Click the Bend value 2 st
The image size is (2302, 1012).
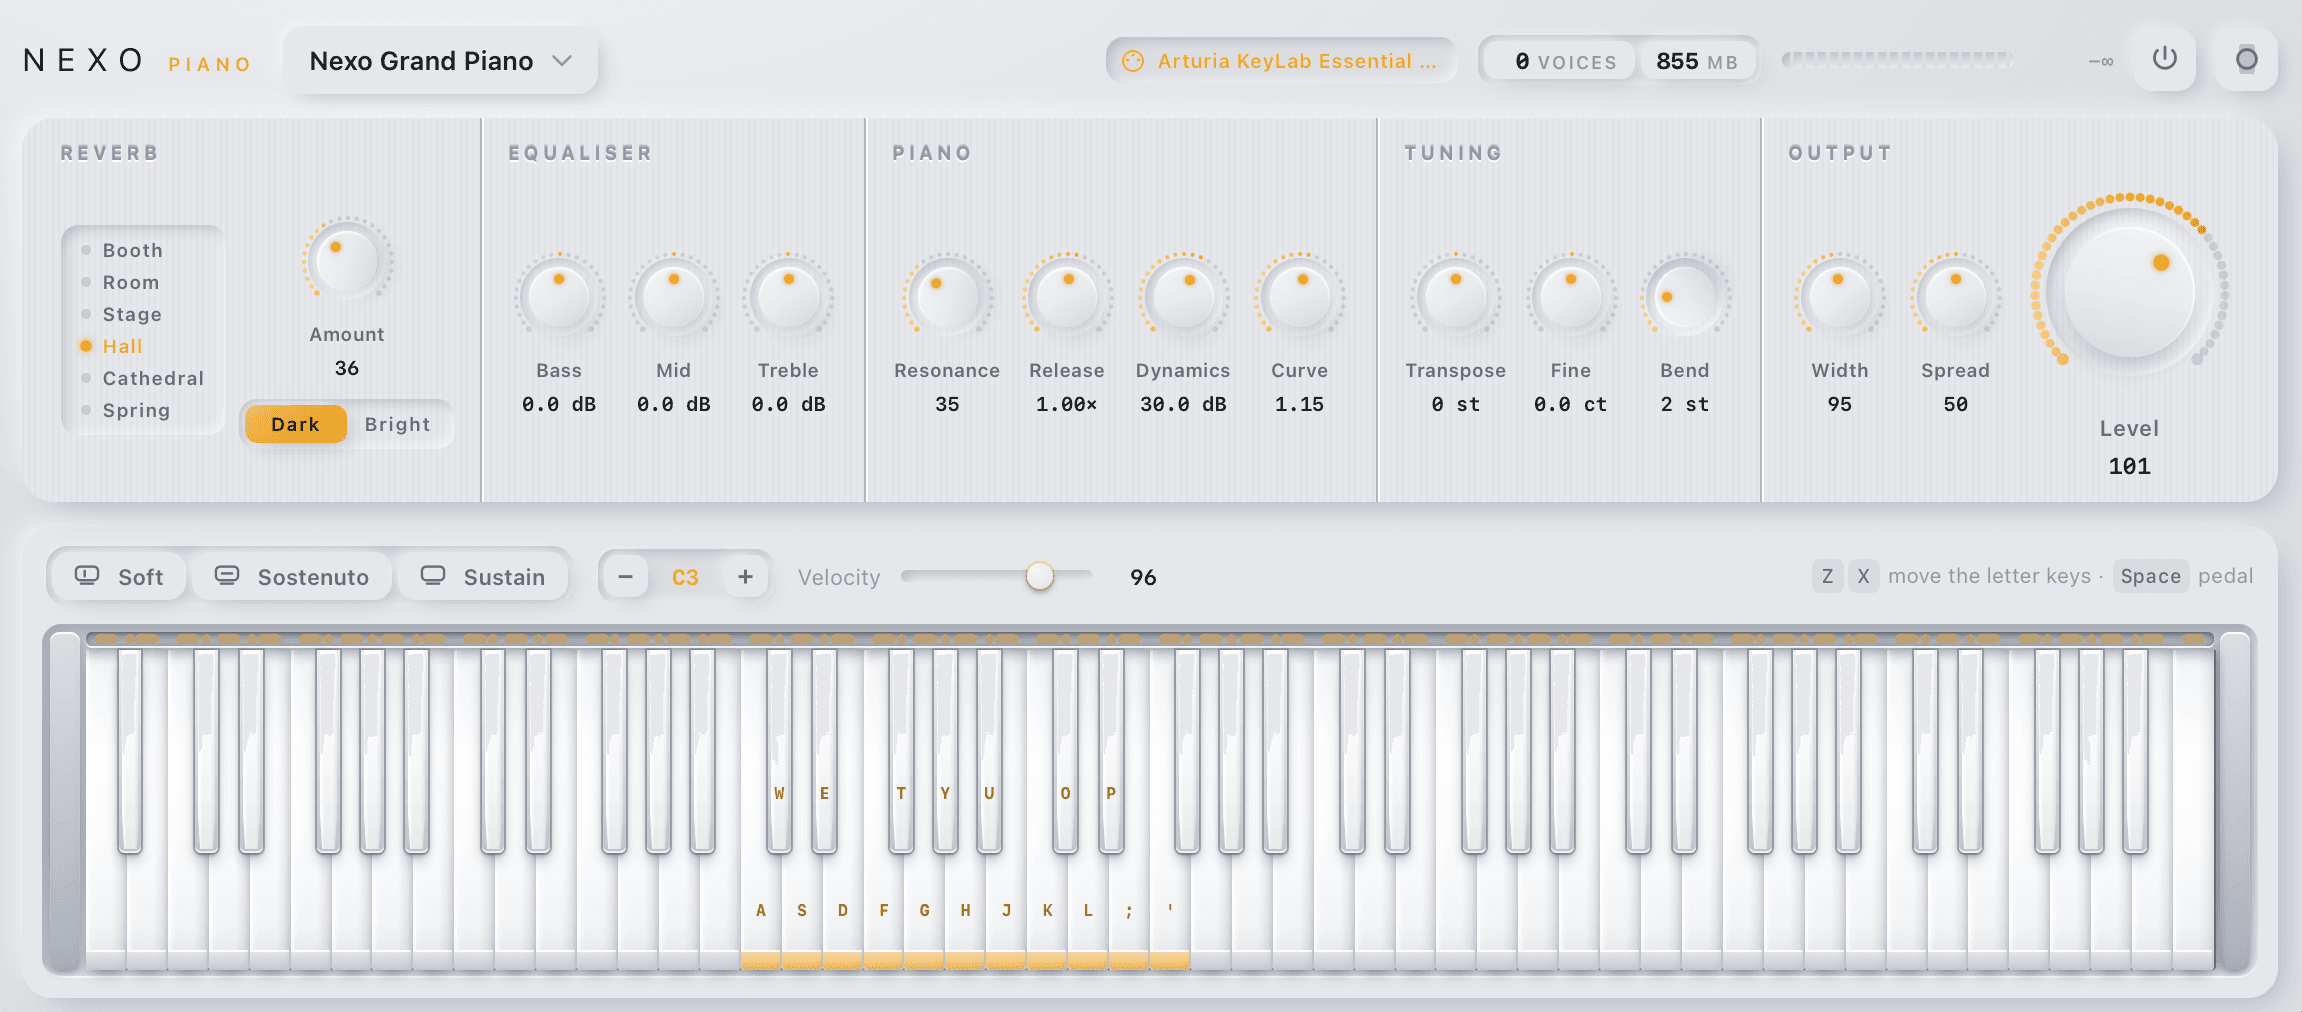tap(1685, 404)
